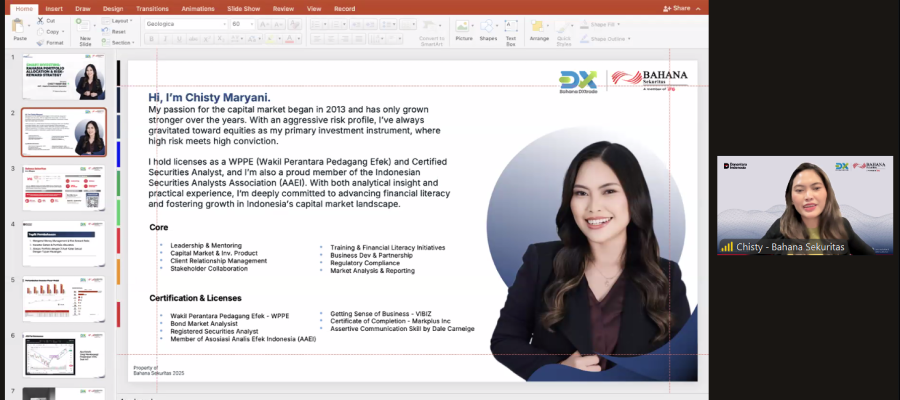Apply subscript formatting
Image resolution: width=900 pixels, height=400 pixels.
click(221, 39)
